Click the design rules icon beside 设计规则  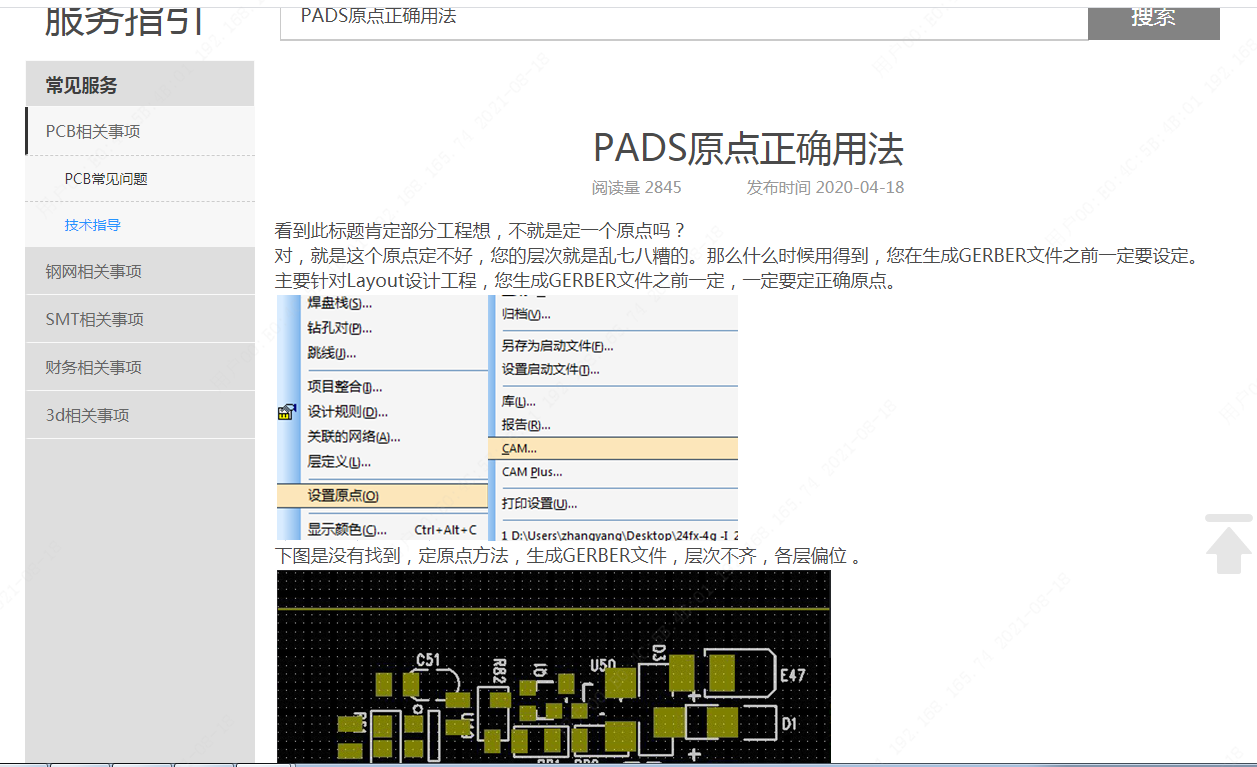point(287,411)
